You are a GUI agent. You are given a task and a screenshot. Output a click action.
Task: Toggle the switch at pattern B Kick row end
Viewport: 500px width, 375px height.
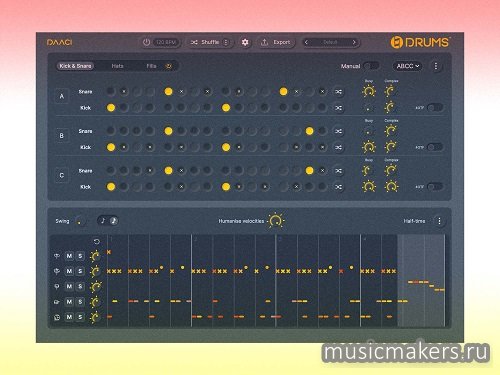pyautogui.click(x=435, y=147)
